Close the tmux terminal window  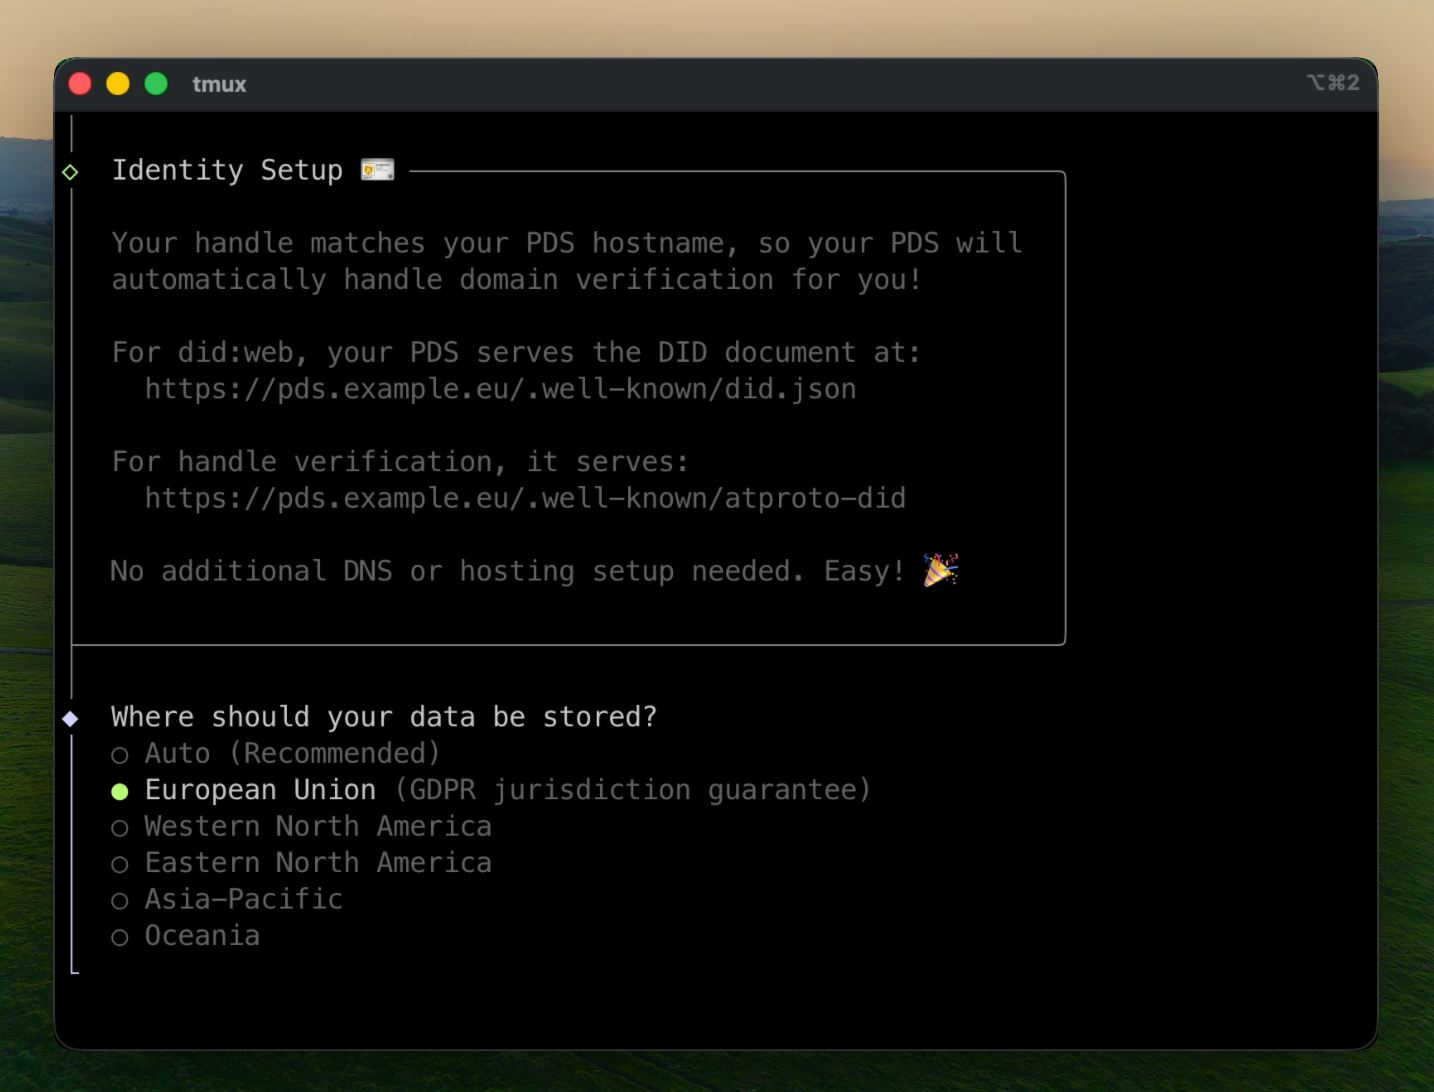point(80,84)
